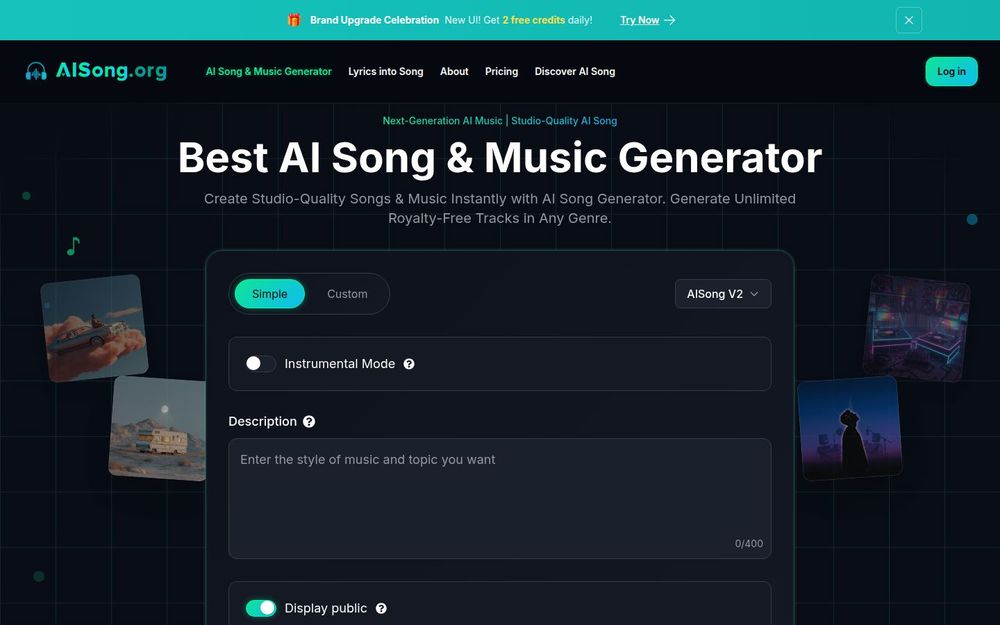1000x625 pixels.
Task: Click into the music description text field
Action: pos(499,499)
